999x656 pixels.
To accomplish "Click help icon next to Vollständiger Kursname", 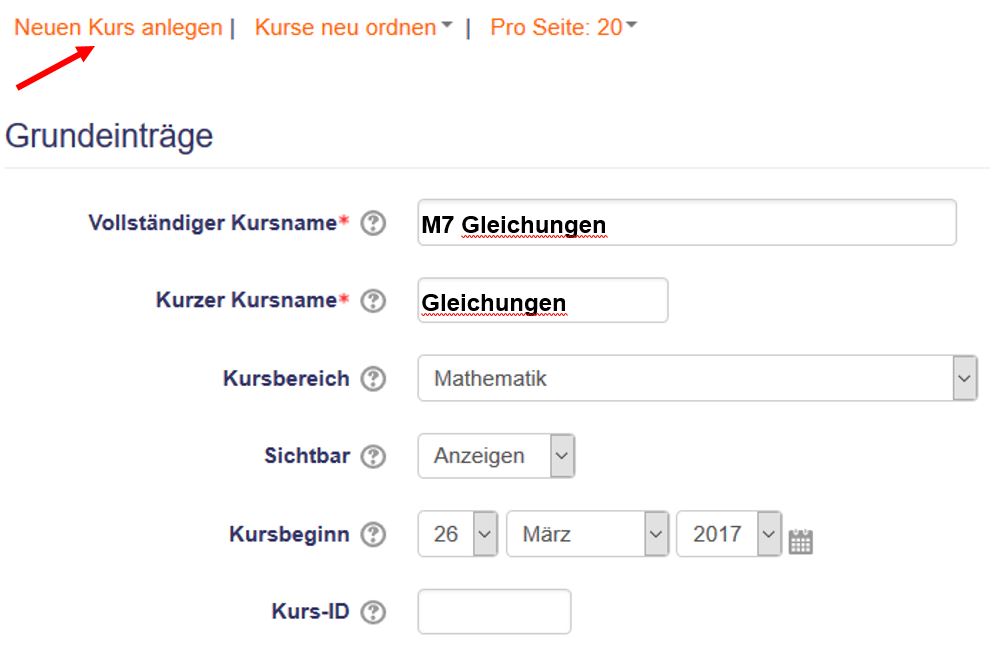I will (373, 223).
